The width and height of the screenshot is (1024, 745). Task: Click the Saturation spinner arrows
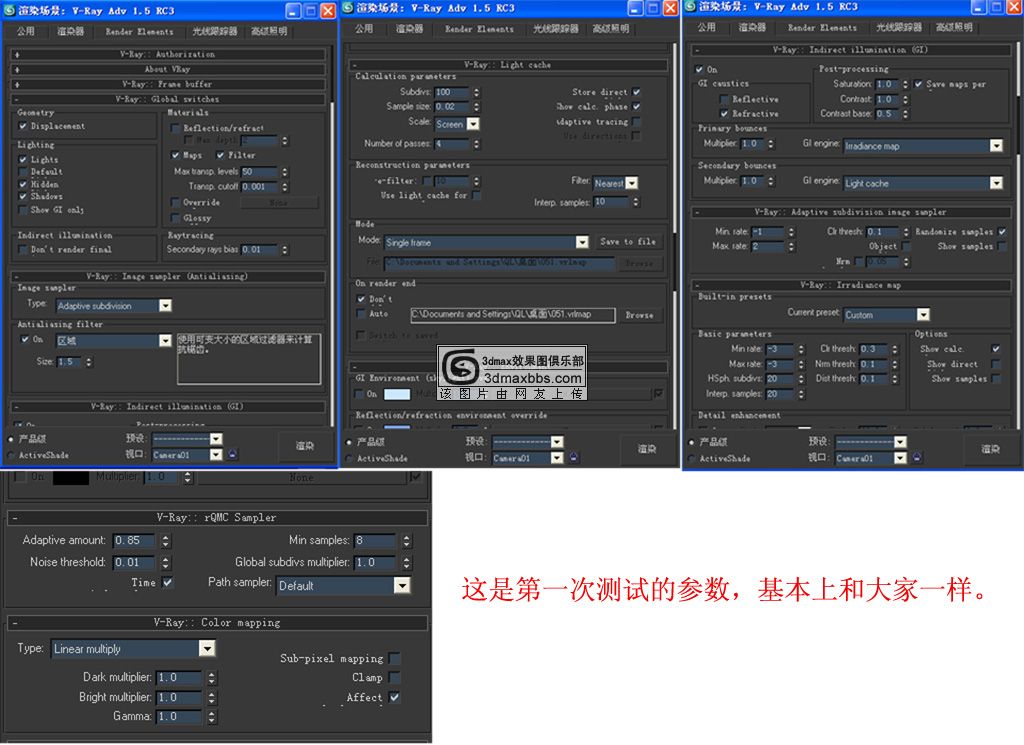click(905, 84)
